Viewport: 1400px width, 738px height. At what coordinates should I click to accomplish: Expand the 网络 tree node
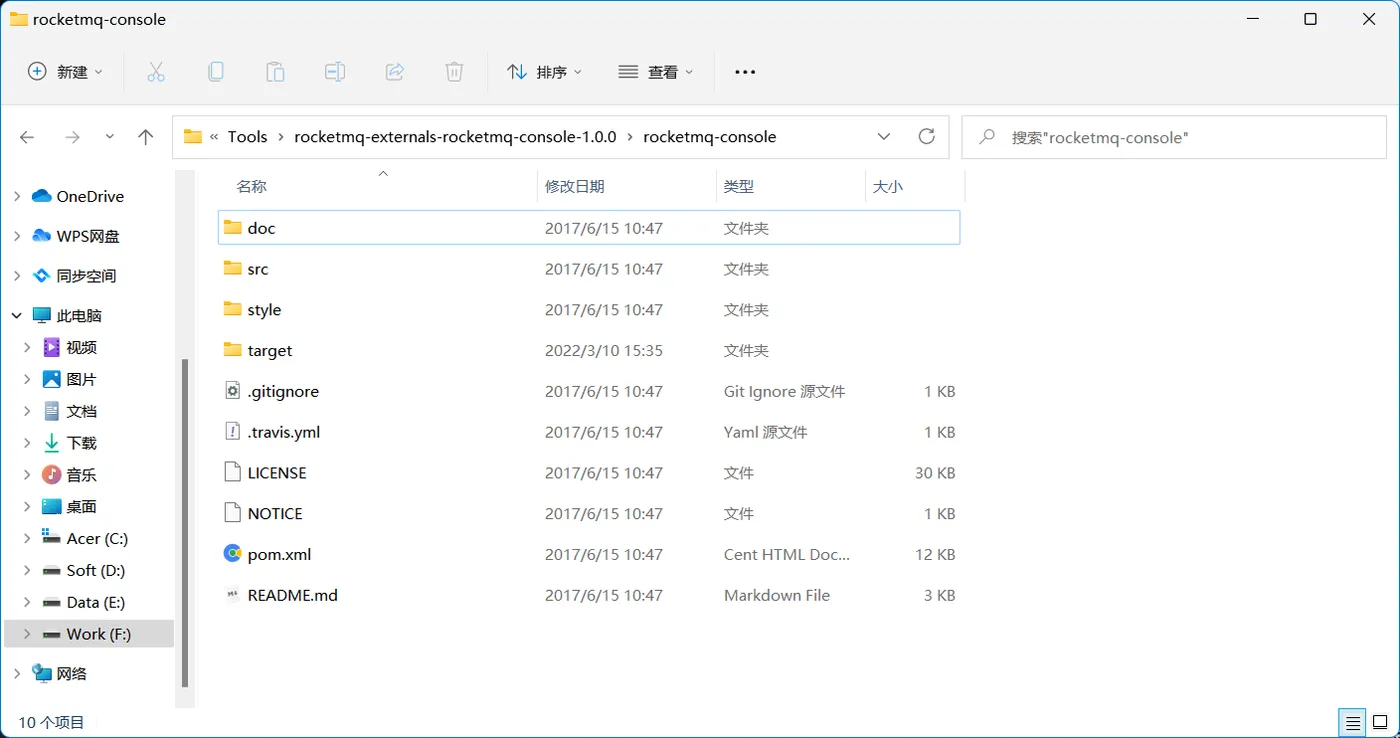point(17,673)
